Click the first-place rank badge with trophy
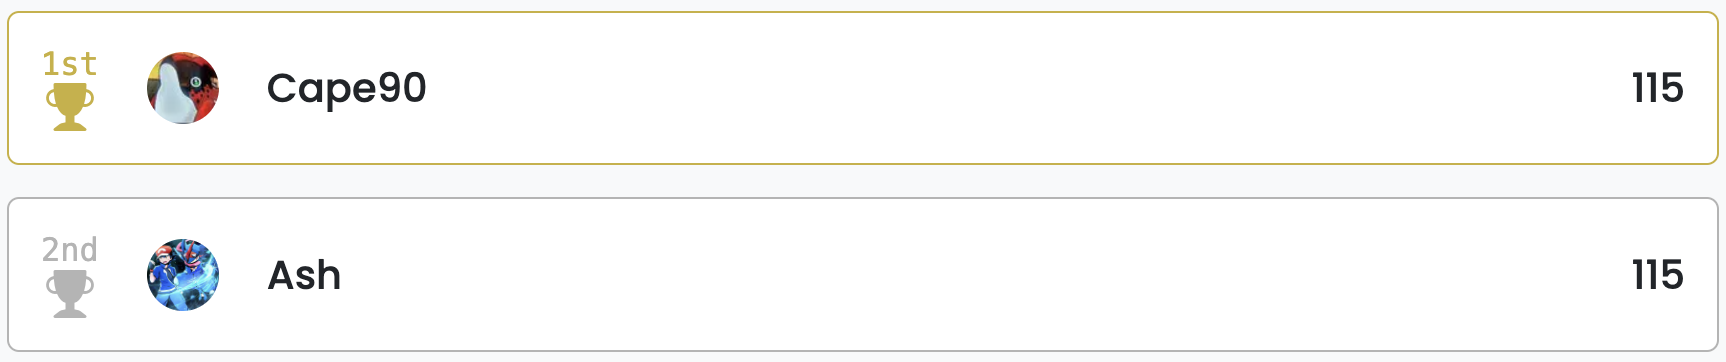 pyautogui.click(x=70, y=90)
